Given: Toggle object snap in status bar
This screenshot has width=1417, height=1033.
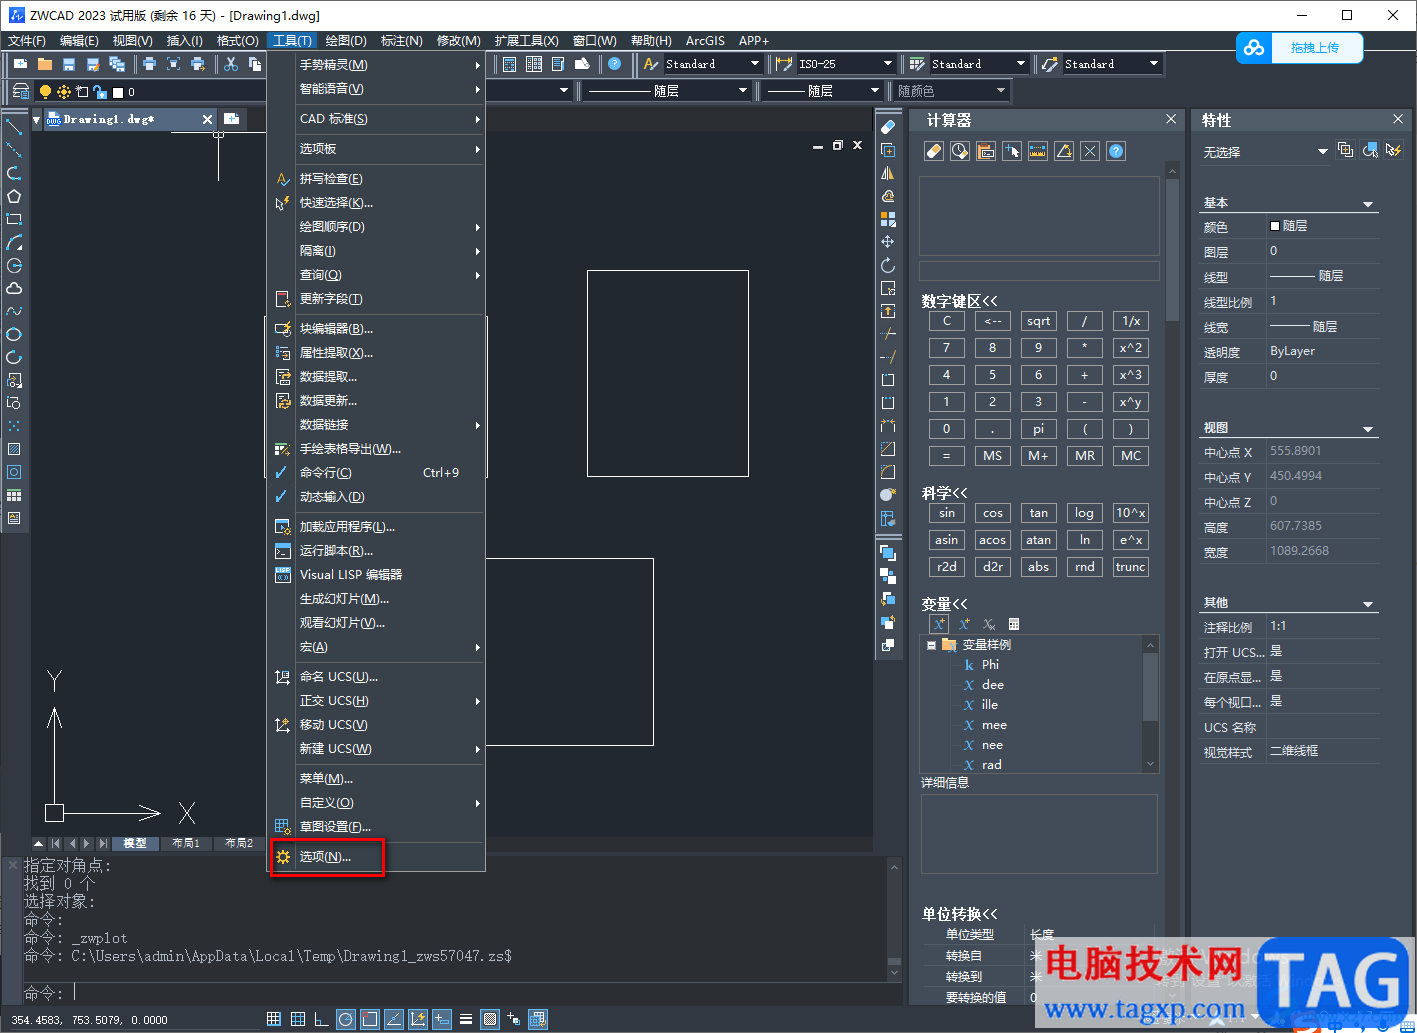Looking at the screenshot, I should pyautogui.click(x=370, y=1020).
